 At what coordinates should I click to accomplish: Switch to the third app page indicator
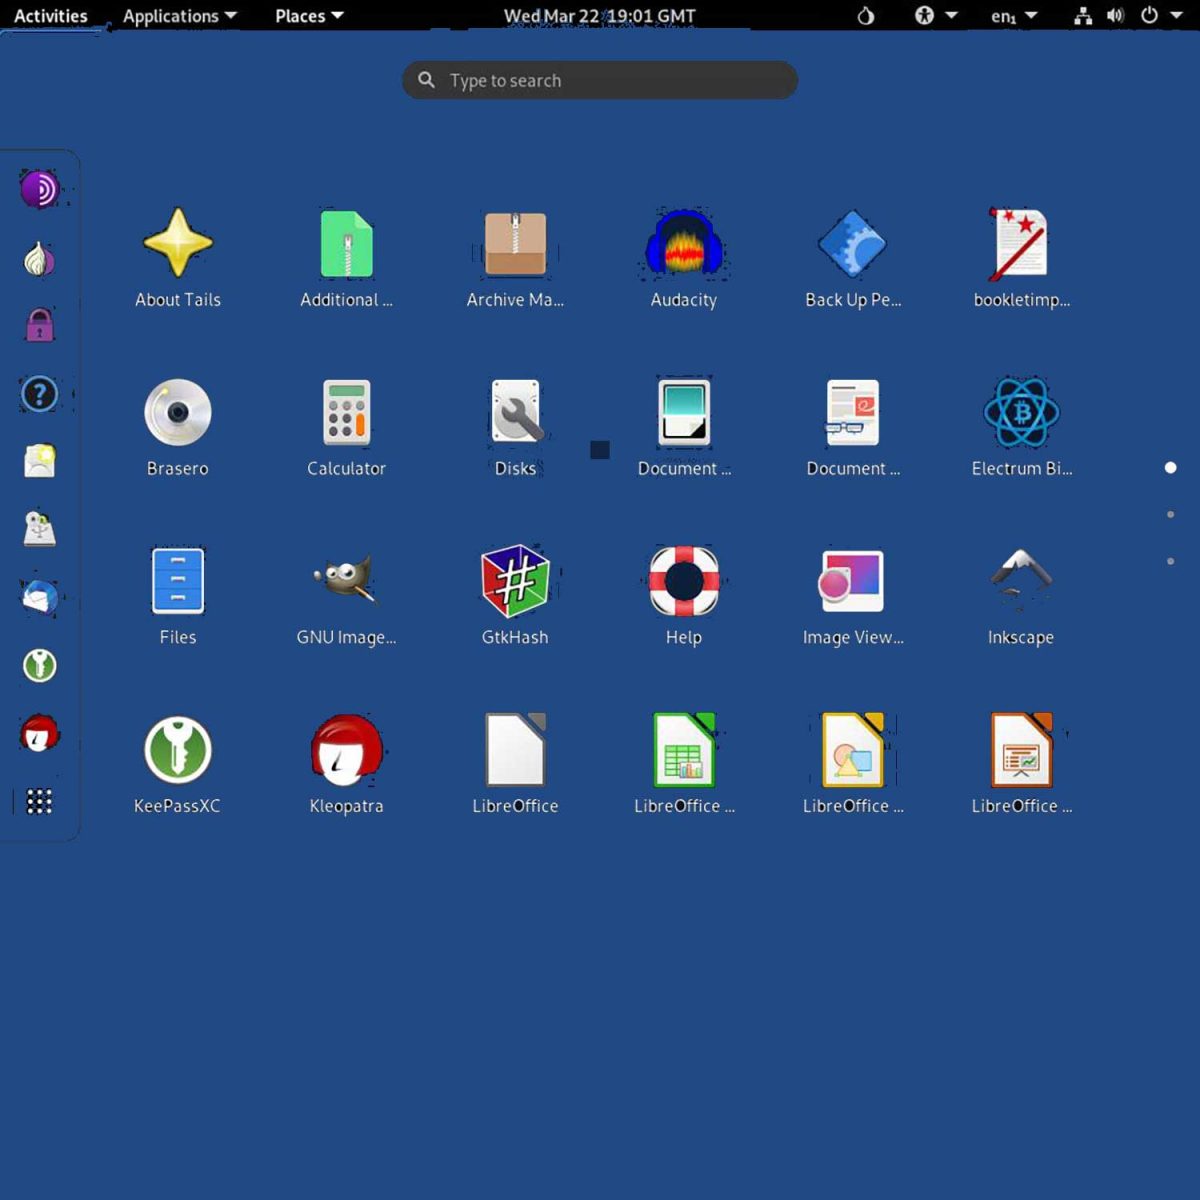pos(1170,562)
